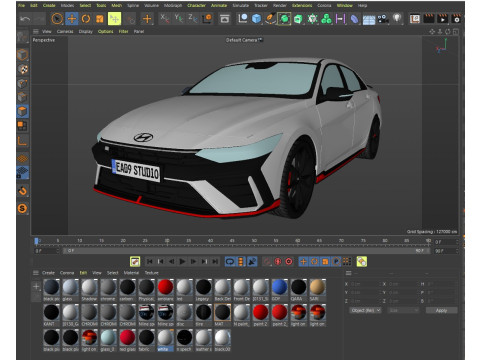This screenshot has height=360, width=480.
Task: Click the purple Deformer icon
Action: click(354, 19)
